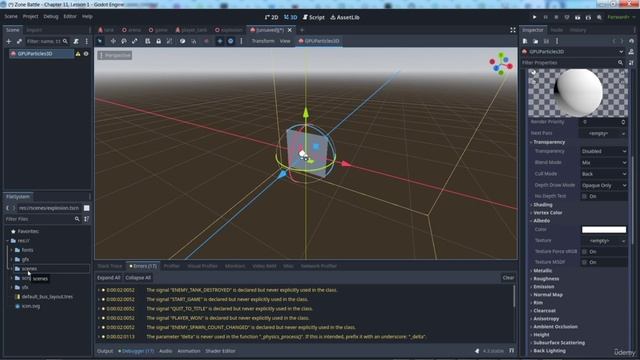Open the Editor menu

70,16
